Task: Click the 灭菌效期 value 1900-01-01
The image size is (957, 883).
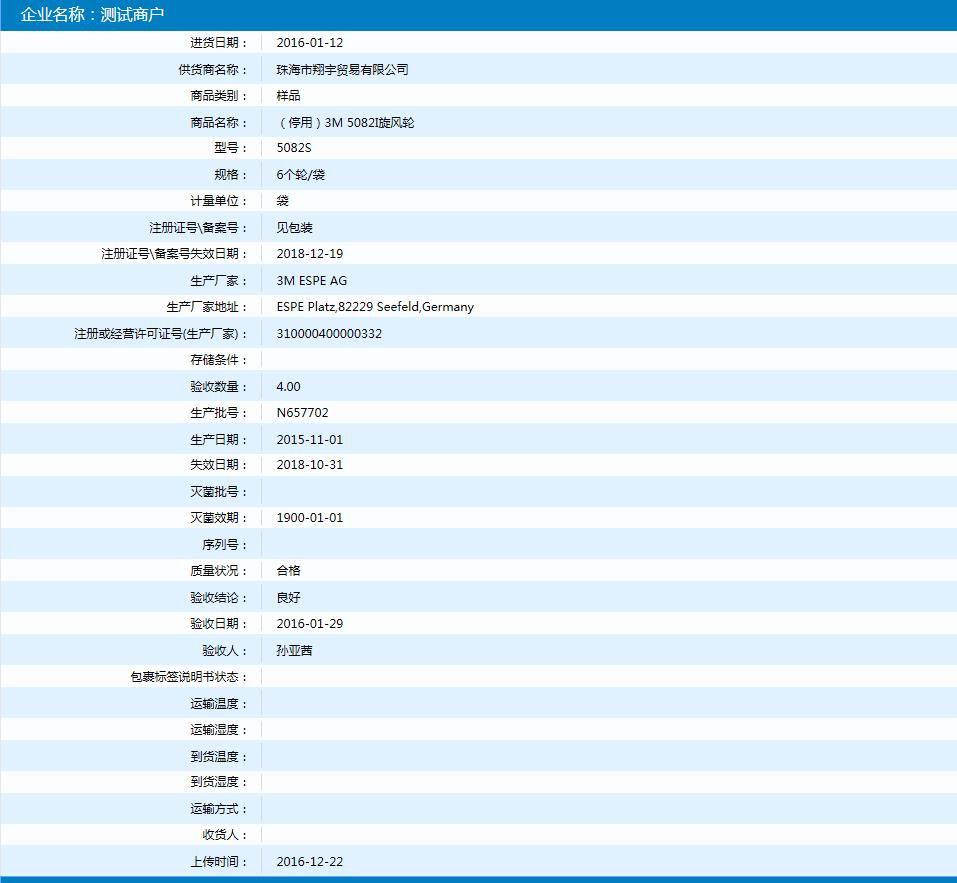Action: [309, 518]
